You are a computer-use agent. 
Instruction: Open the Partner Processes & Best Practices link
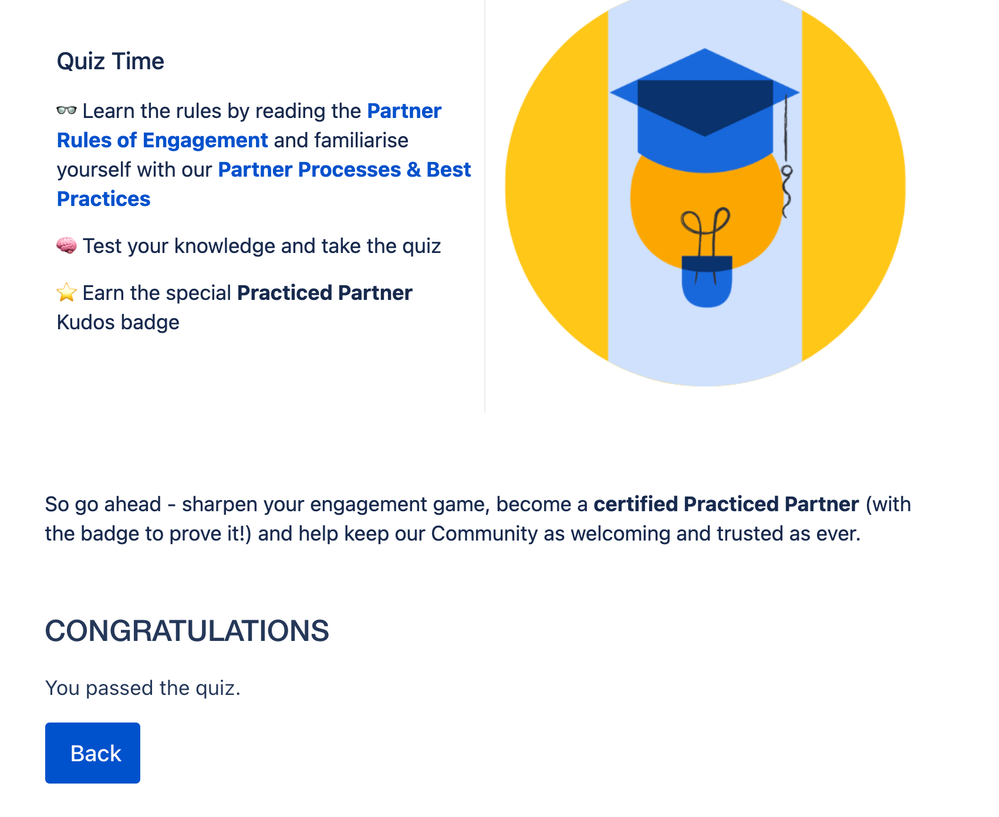344,169
